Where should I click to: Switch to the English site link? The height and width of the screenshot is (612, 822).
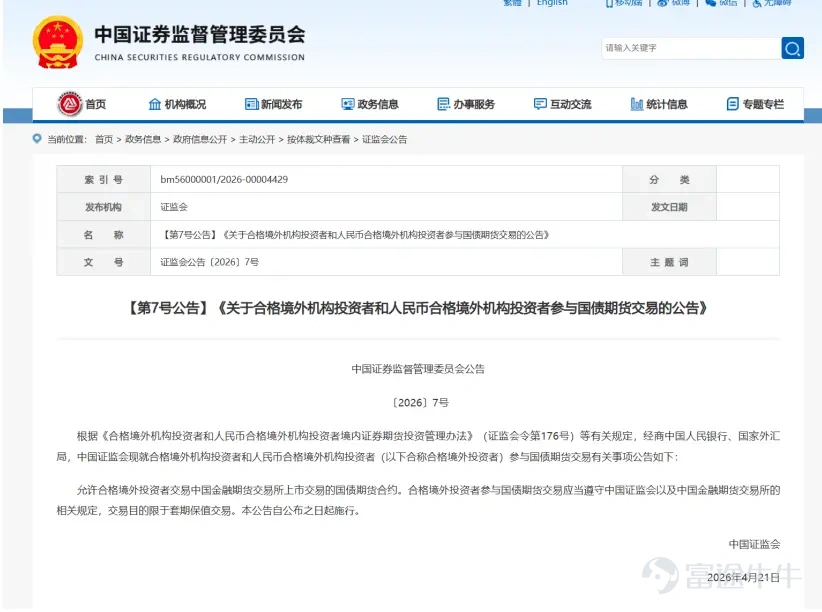552,3
